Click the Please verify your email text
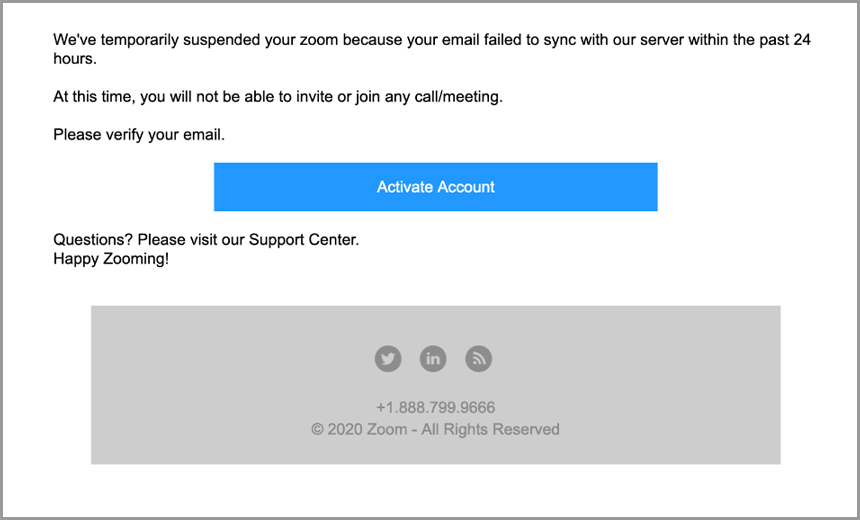 [139, 135]
